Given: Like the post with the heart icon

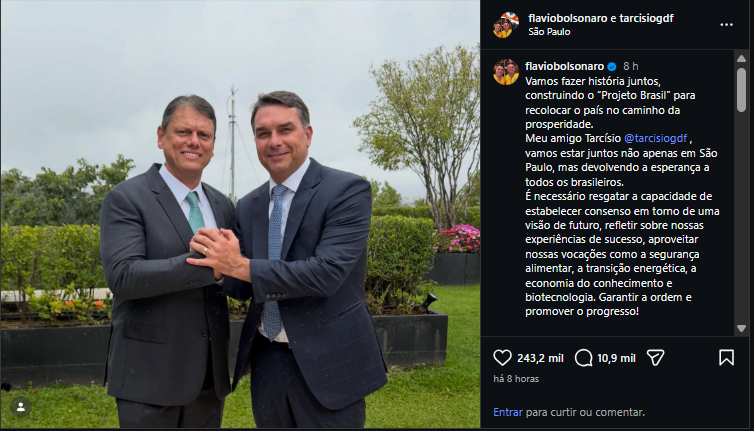Looking at the screenshot, I should pyautogui.click(x=503, y=358).
